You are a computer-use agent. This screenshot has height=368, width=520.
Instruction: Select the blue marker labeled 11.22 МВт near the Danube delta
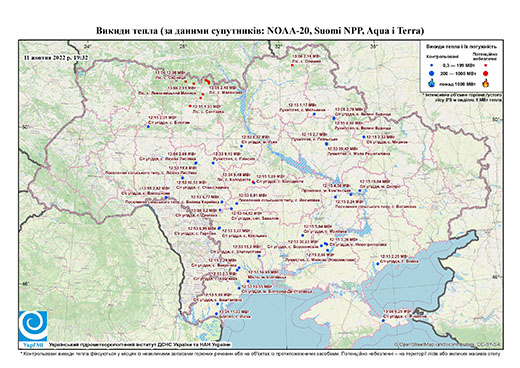coord(216,314)
